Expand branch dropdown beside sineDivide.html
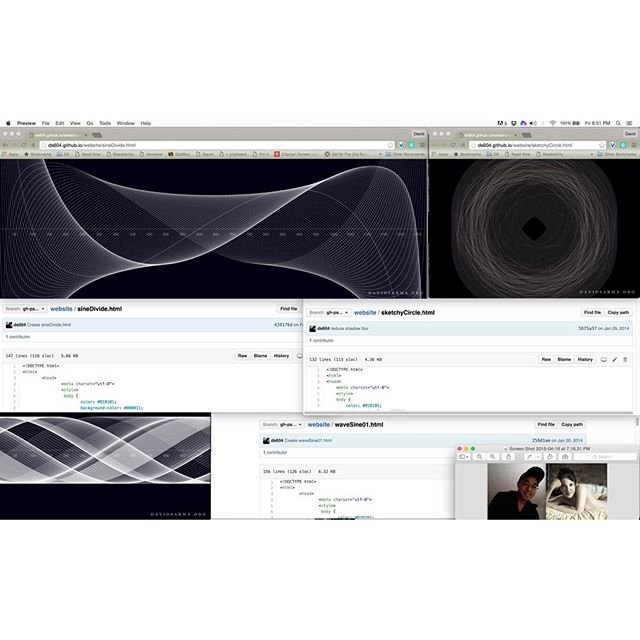 pos(24,309)
